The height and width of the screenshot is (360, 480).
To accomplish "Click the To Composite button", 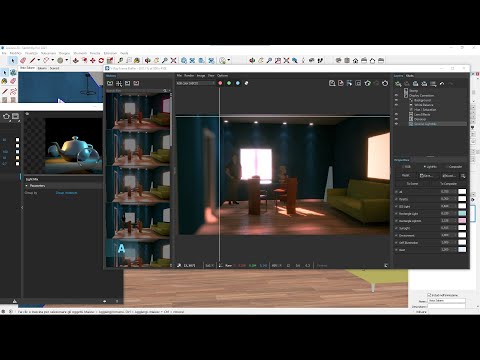I will pyautogui.click(x=448, y=184).
